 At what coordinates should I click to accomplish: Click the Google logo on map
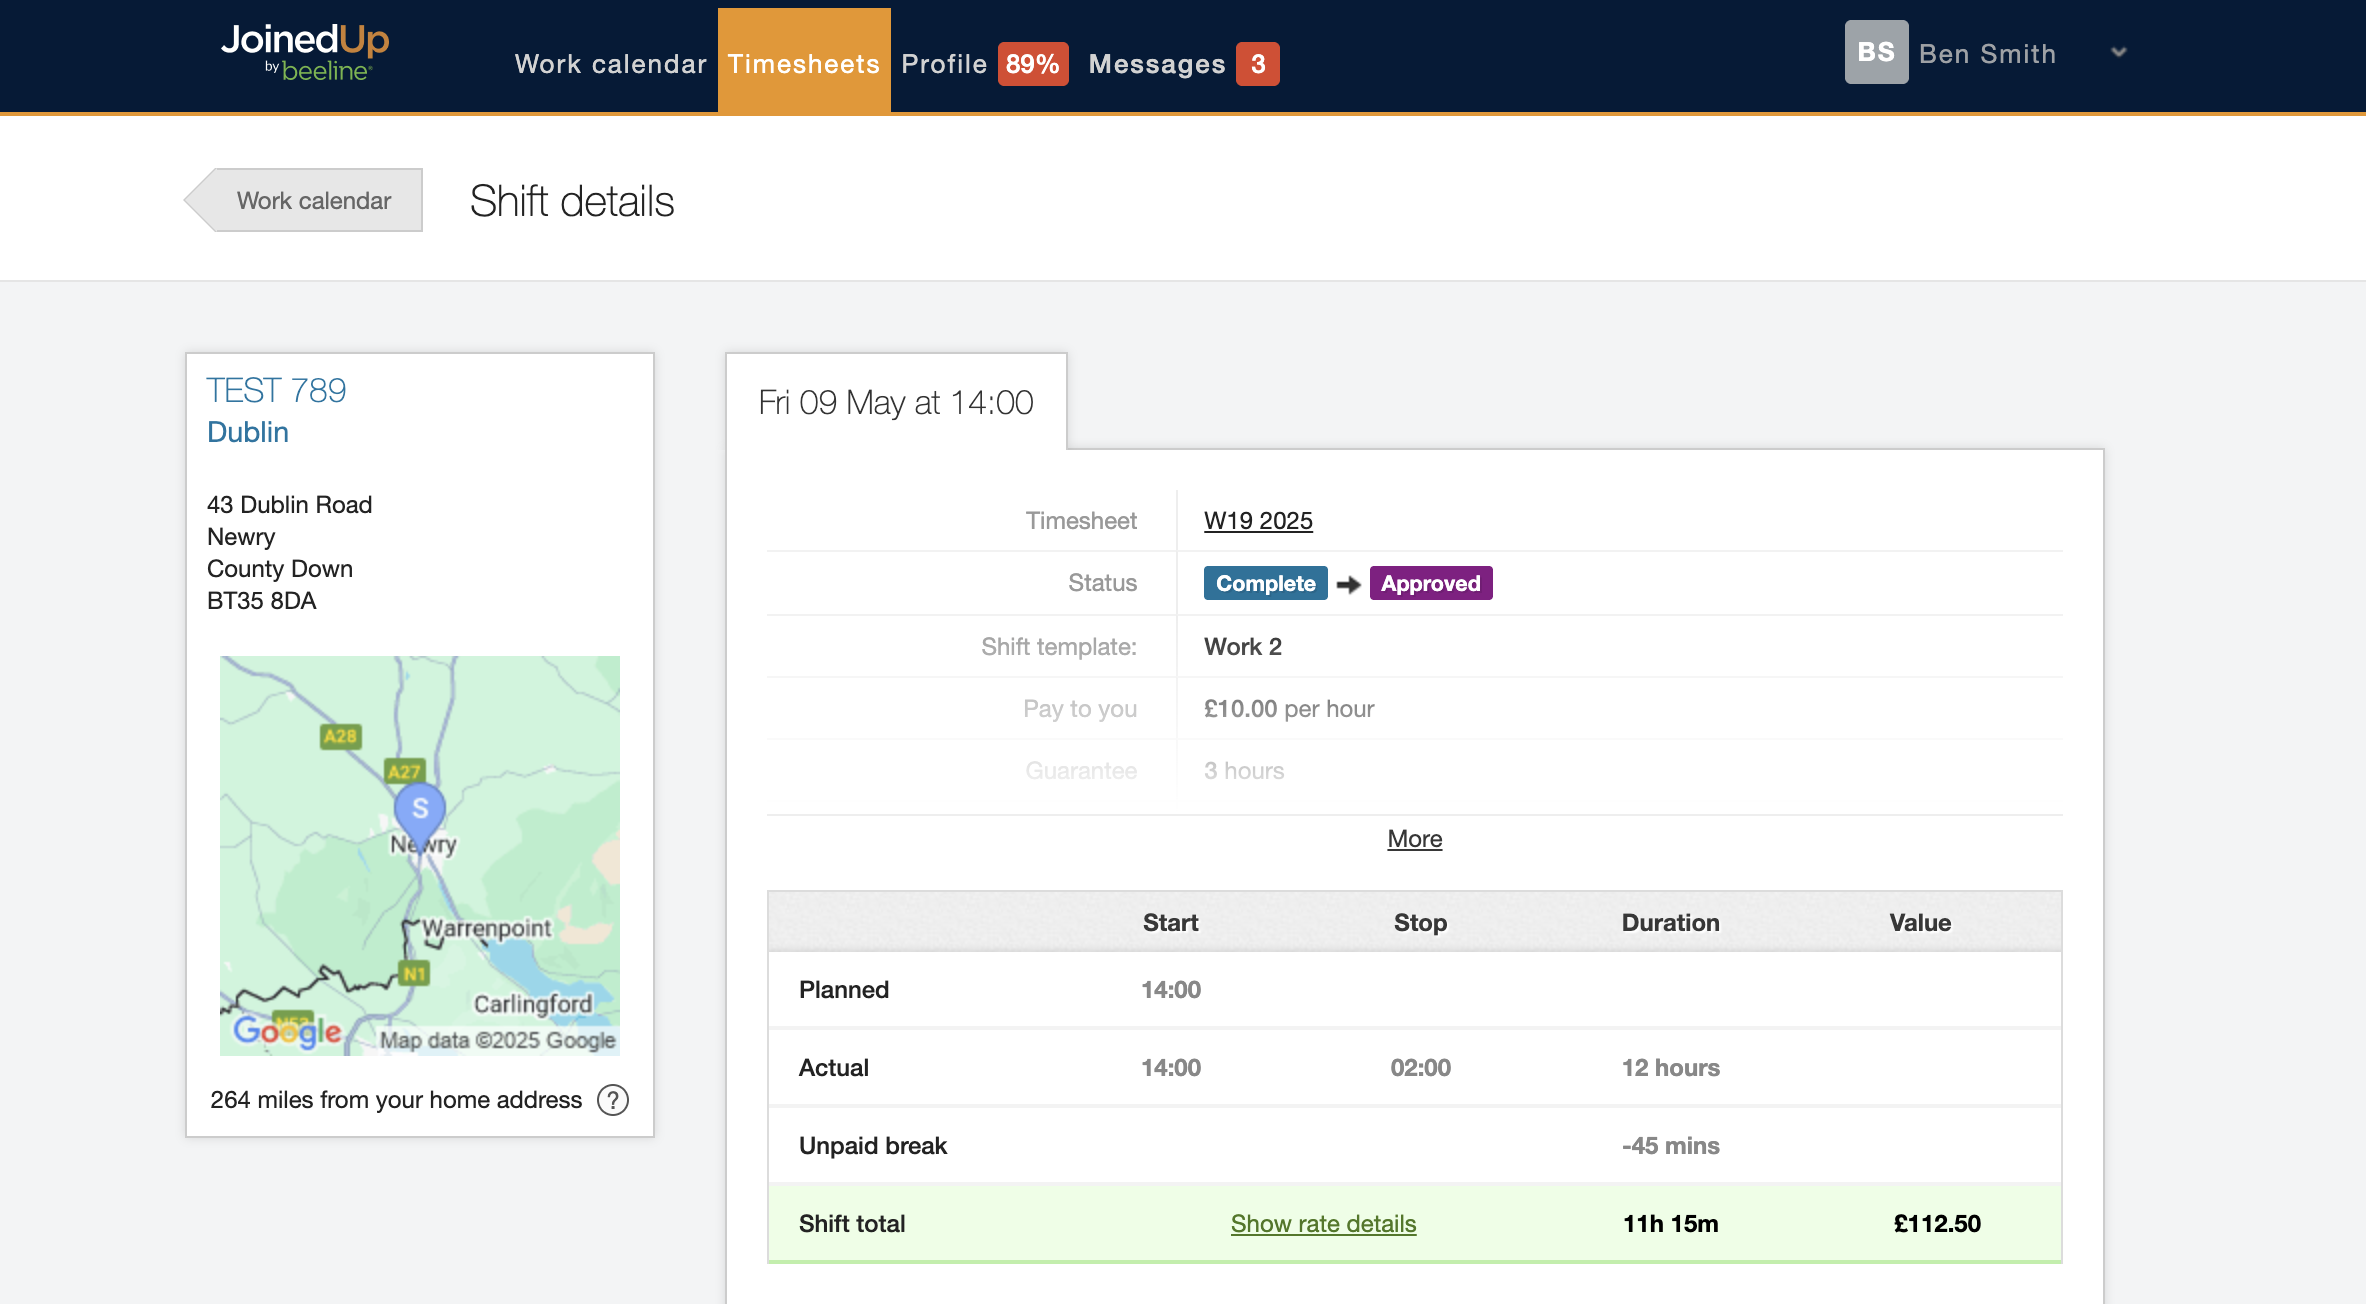pos(287,1031)
